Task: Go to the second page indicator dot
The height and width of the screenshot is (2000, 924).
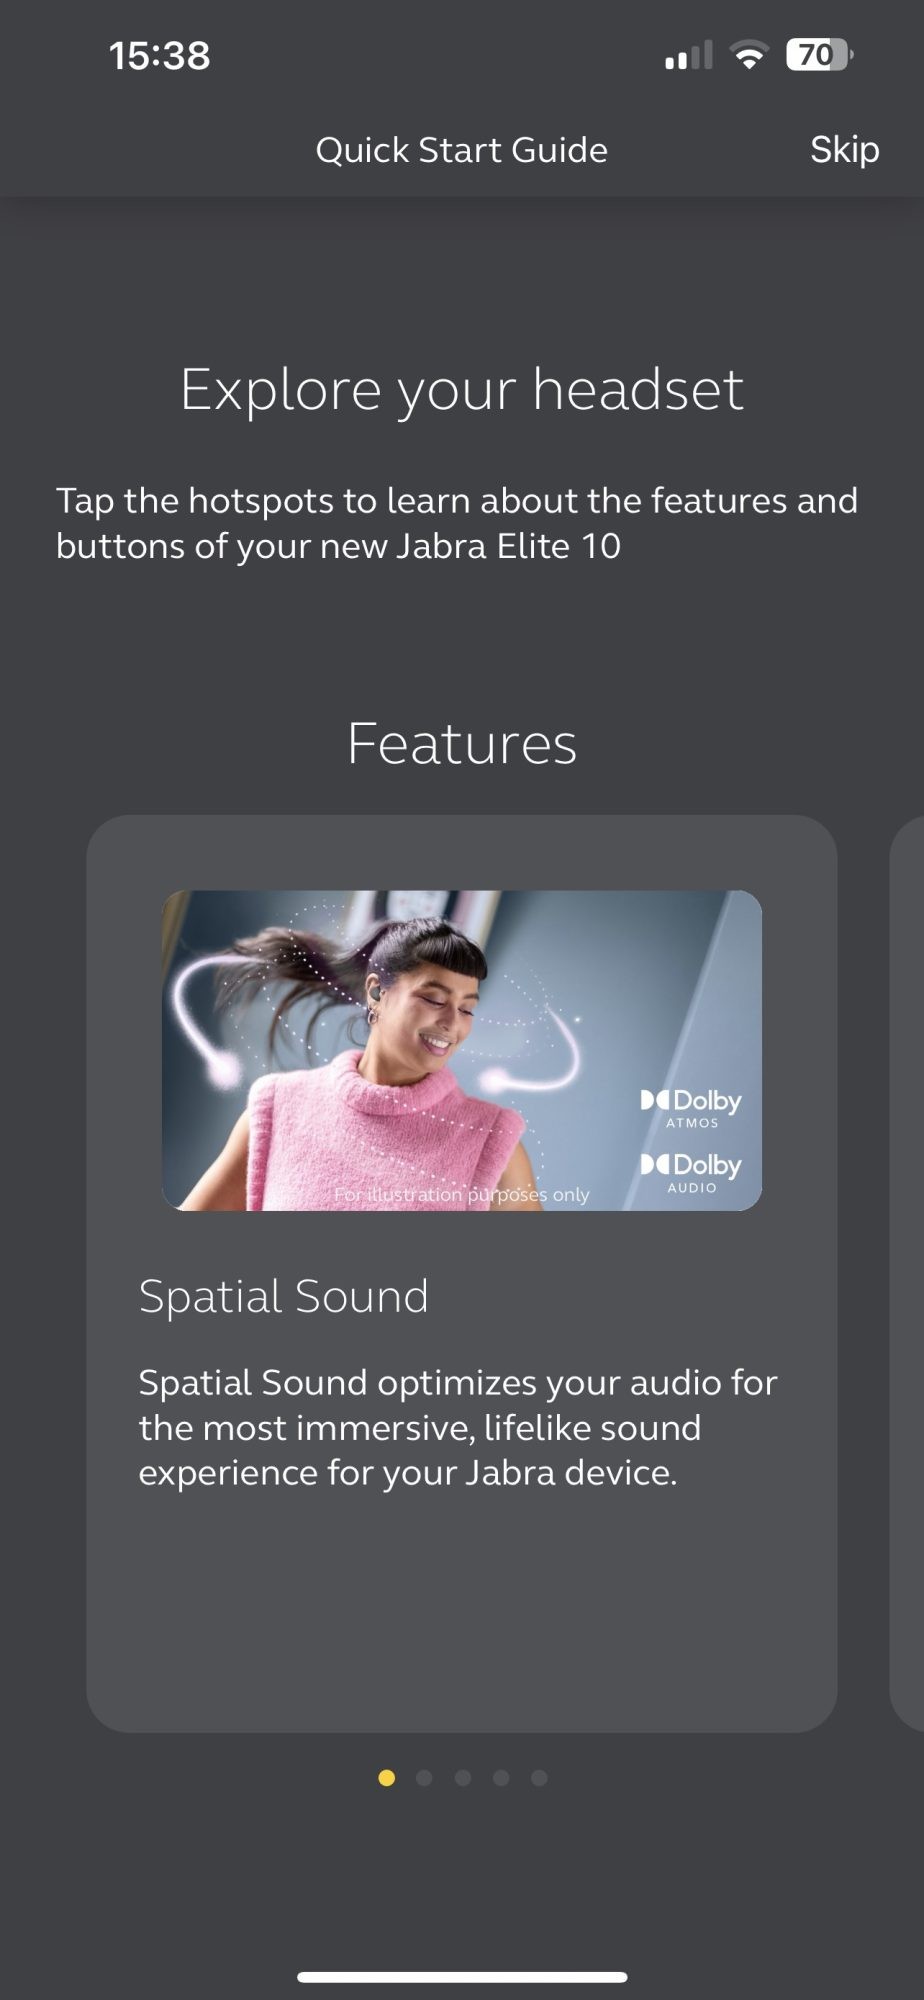Action: pos(424,1777)
